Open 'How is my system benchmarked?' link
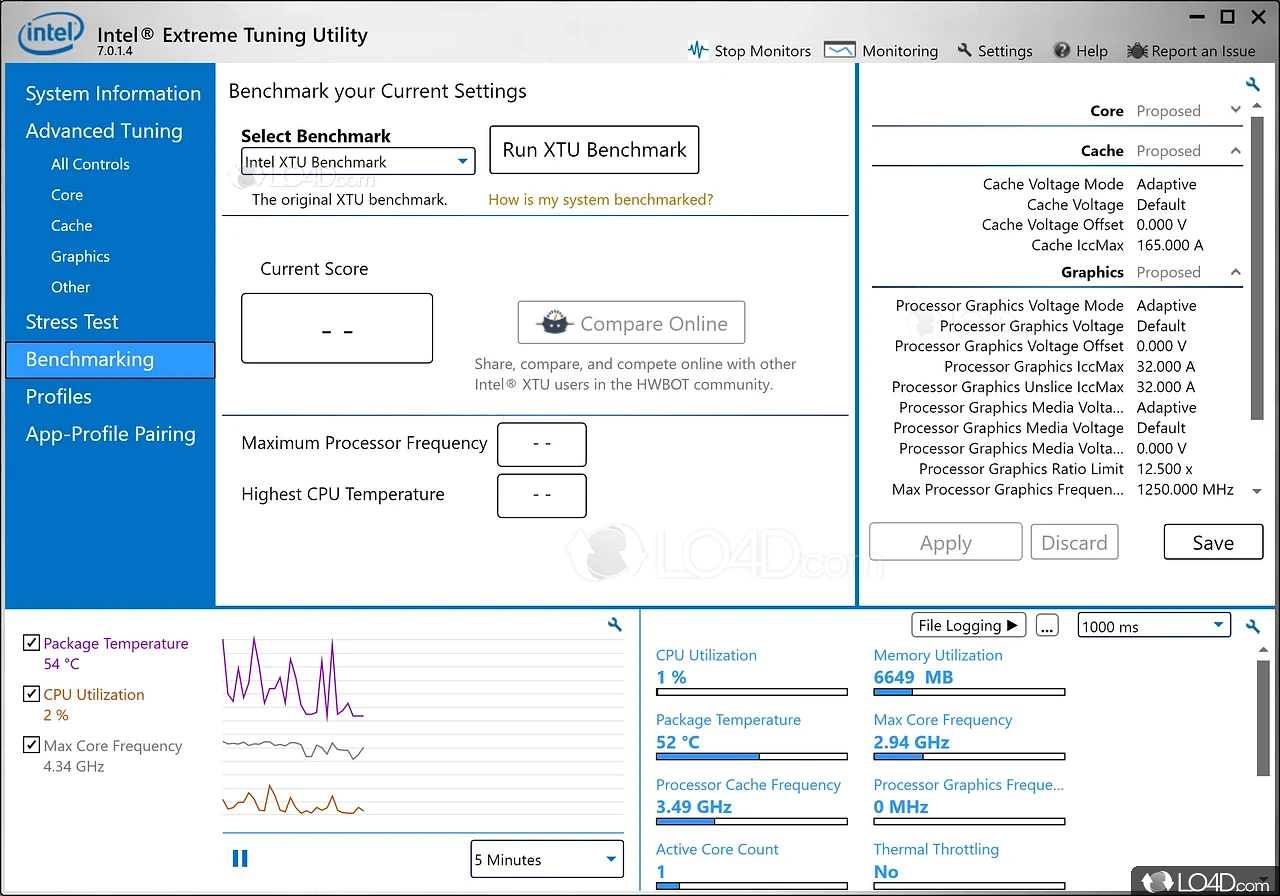This screenshot has width=1280, height=896. point(601,199)
